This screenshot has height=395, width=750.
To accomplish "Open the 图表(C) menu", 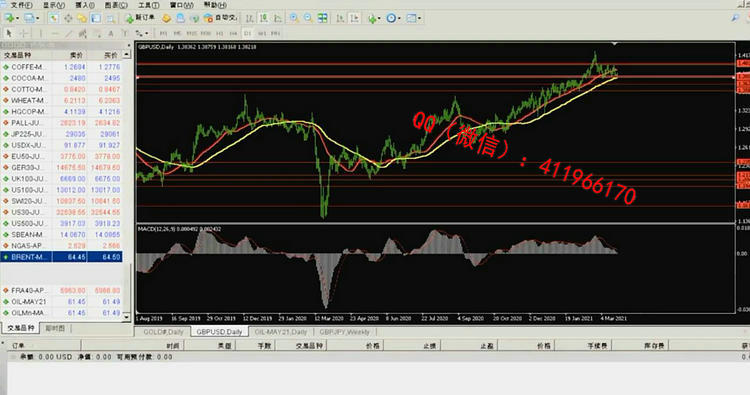I will [x=116, y=5].
